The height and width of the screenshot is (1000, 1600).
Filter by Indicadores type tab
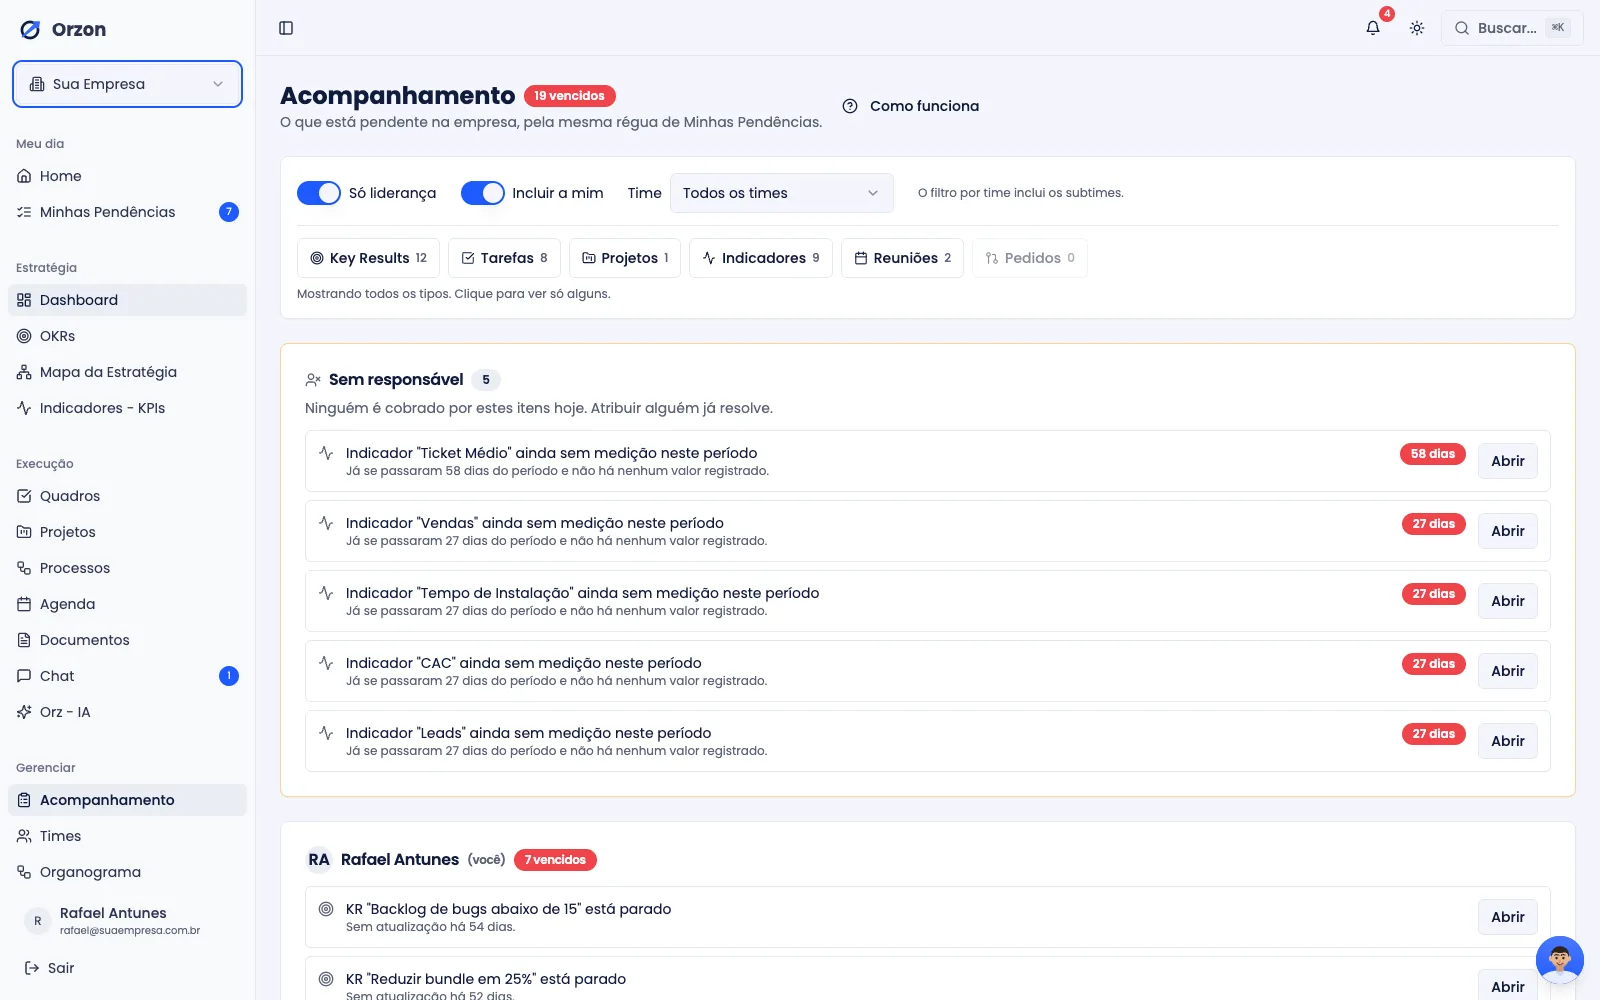(x=761, y=258)
